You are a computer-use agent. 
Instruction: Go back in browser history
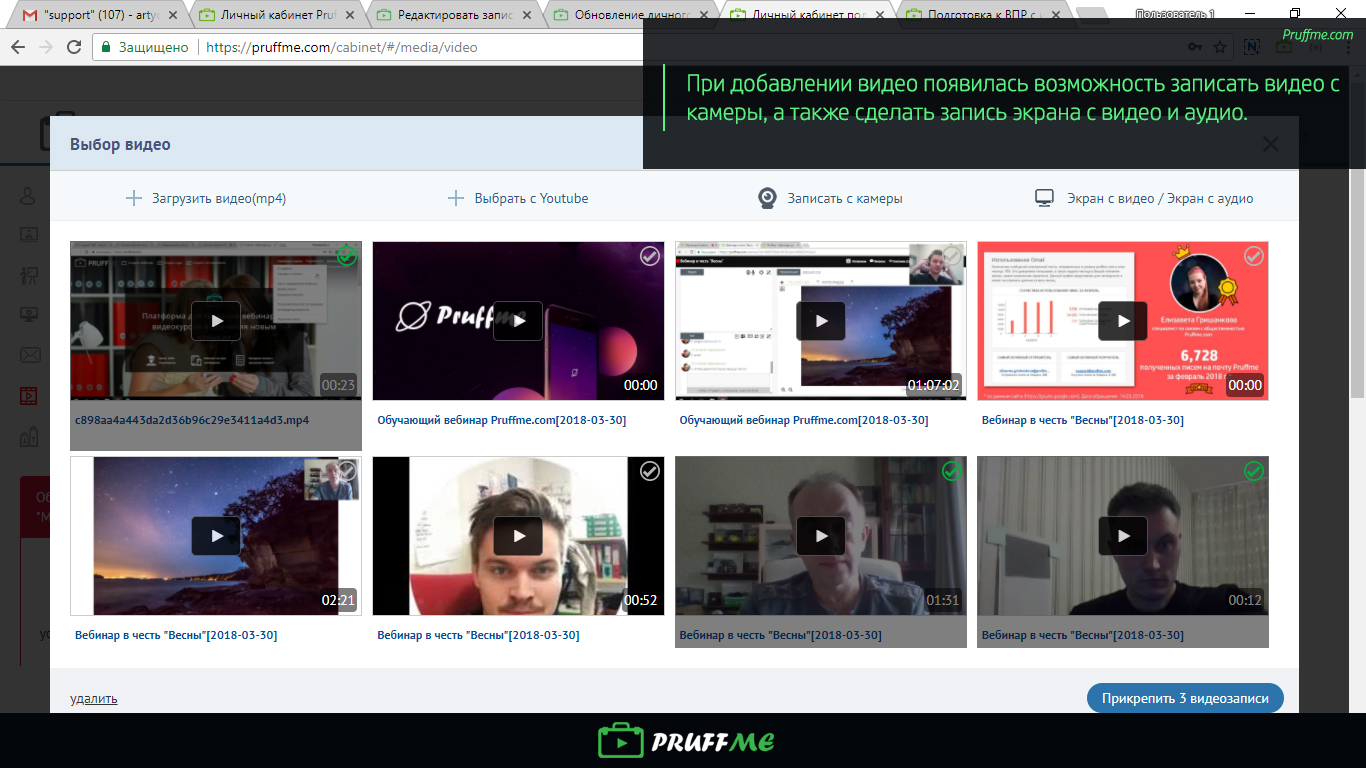(x=18, y=47)
